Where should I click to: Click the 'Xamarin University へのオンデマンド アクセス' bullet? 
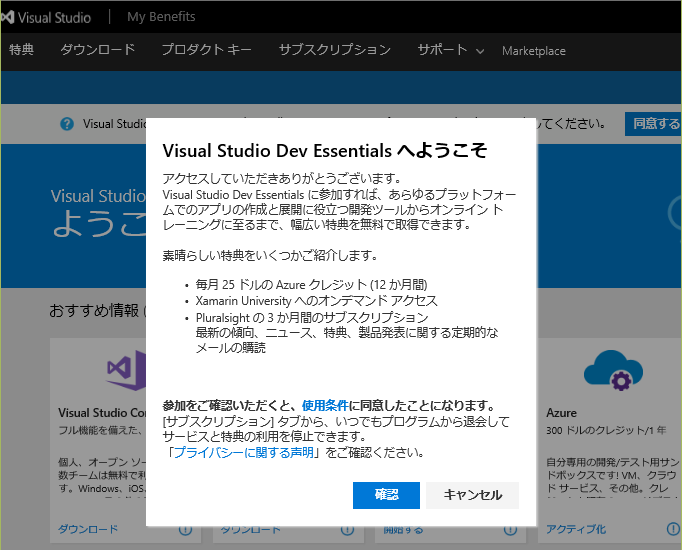click(317, 301)
